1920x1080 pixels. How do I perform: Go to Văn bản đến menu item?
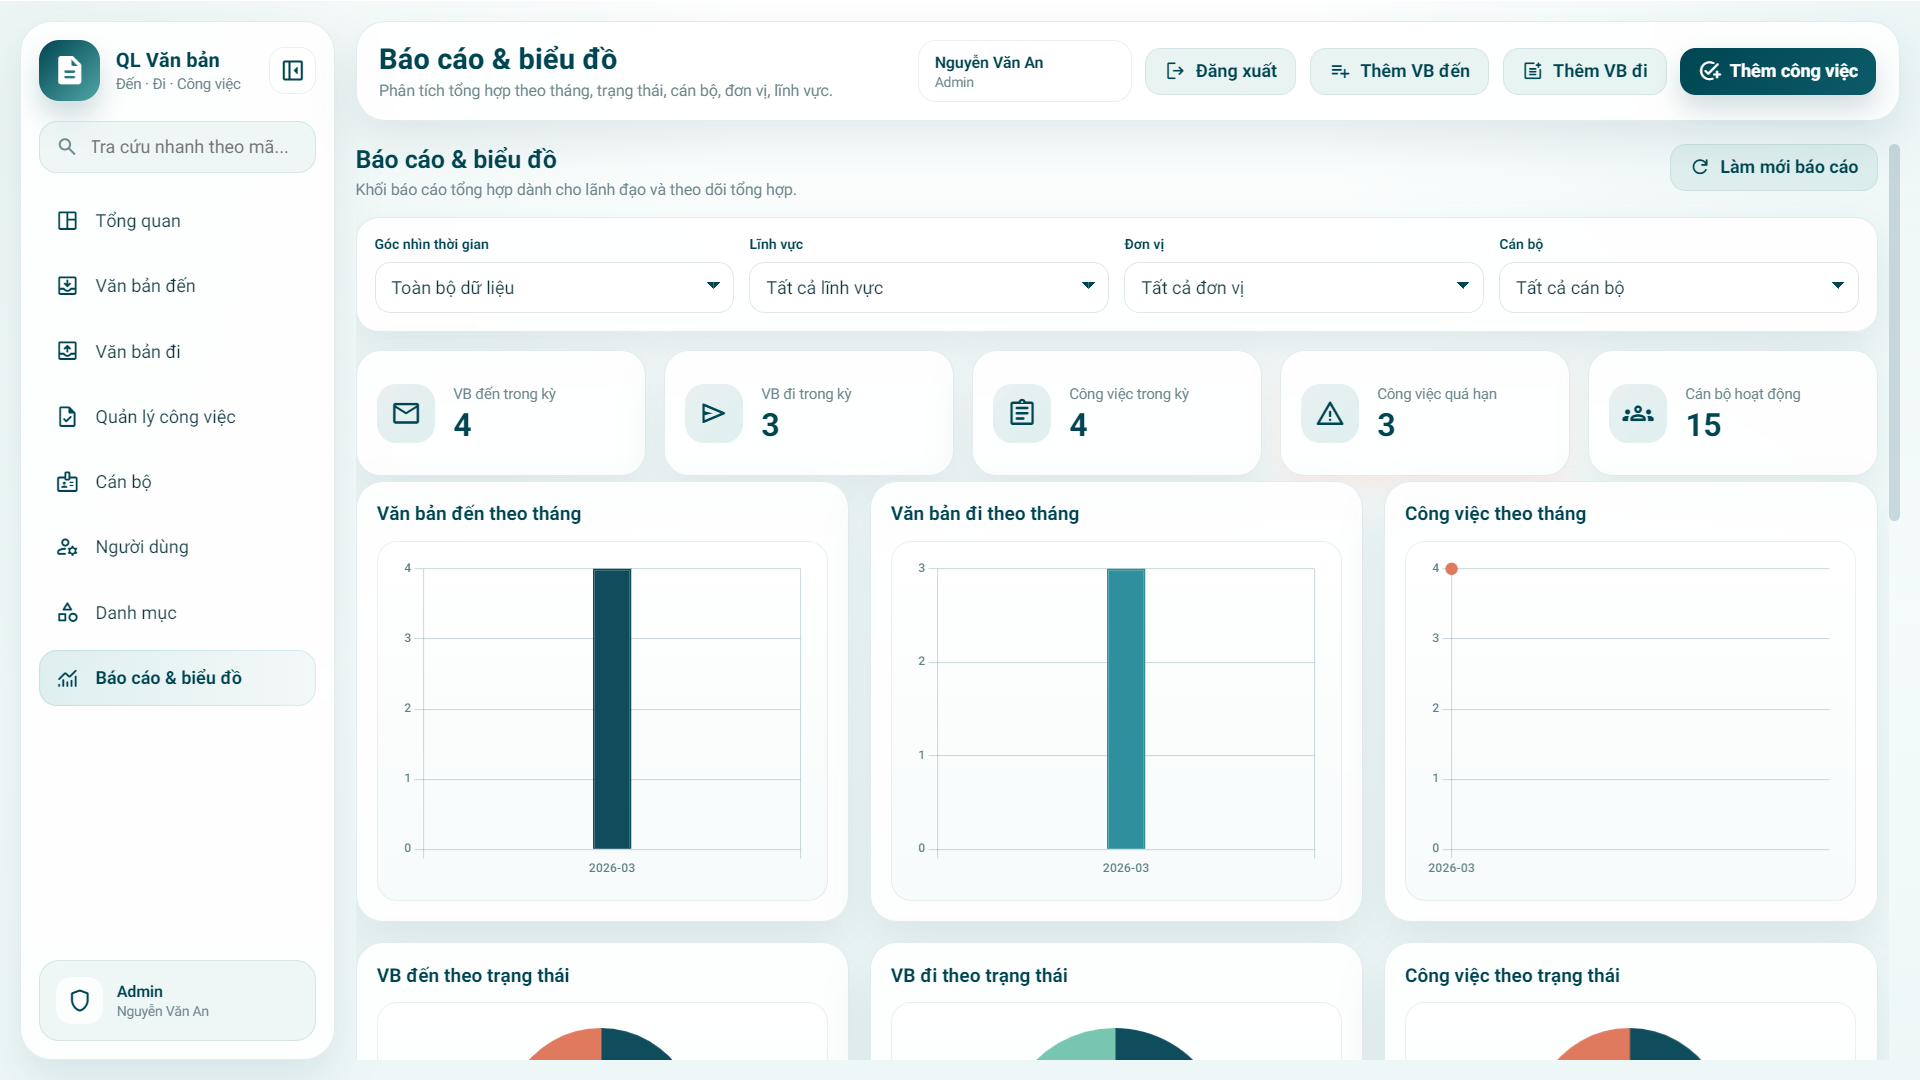coord(145,286)
